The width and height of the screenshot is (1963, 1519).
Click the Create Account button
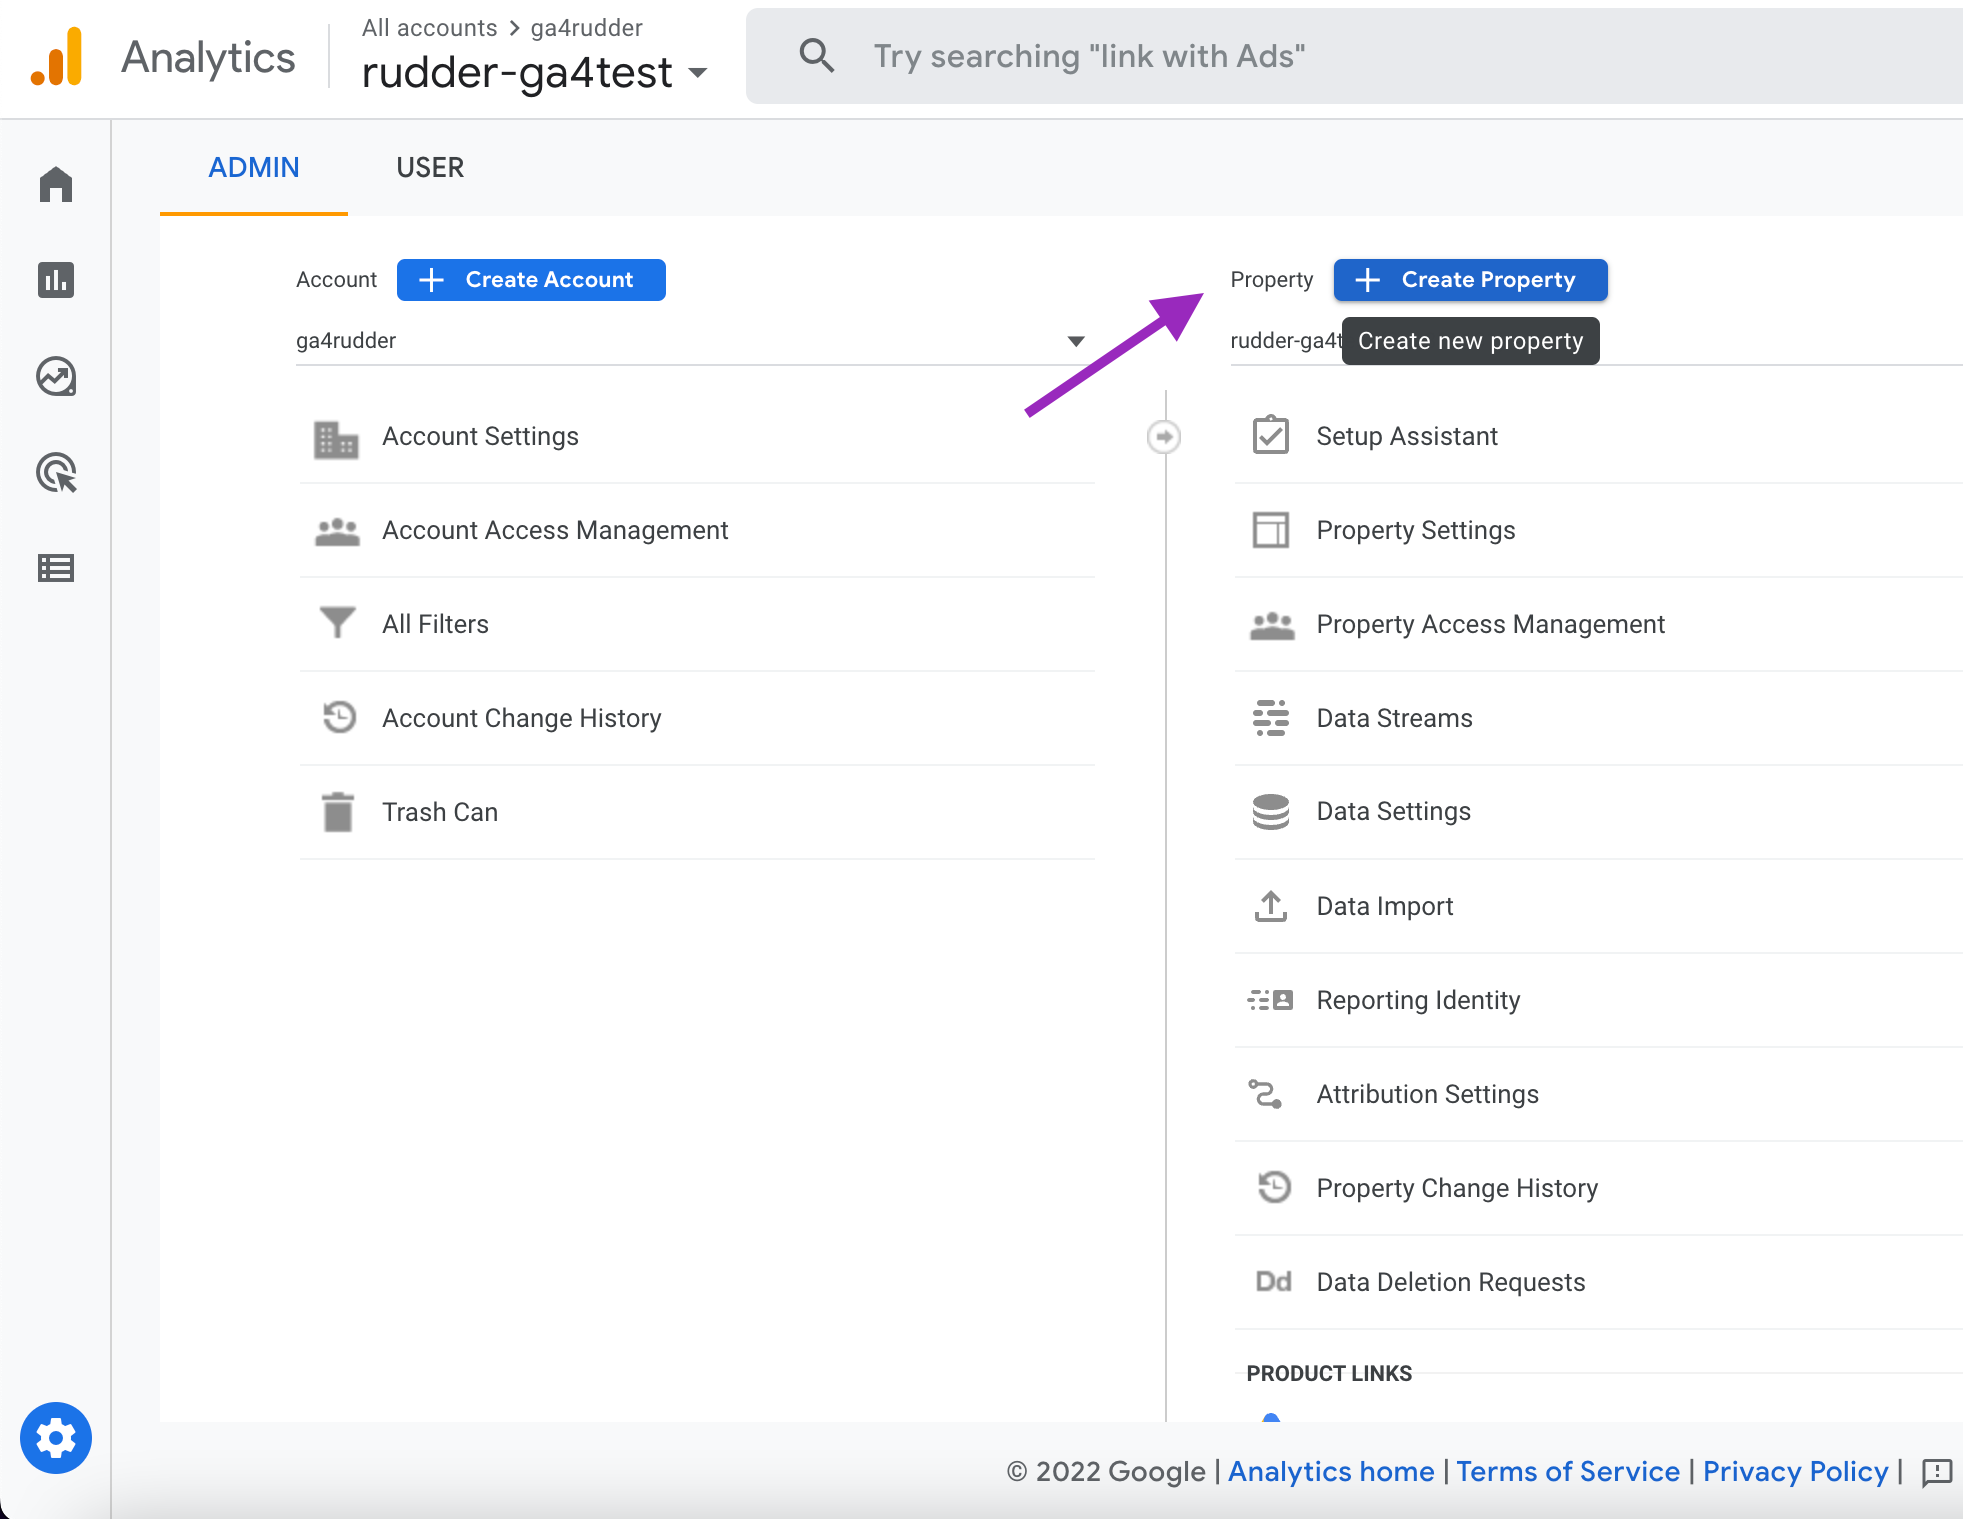[x=531, y=280]
